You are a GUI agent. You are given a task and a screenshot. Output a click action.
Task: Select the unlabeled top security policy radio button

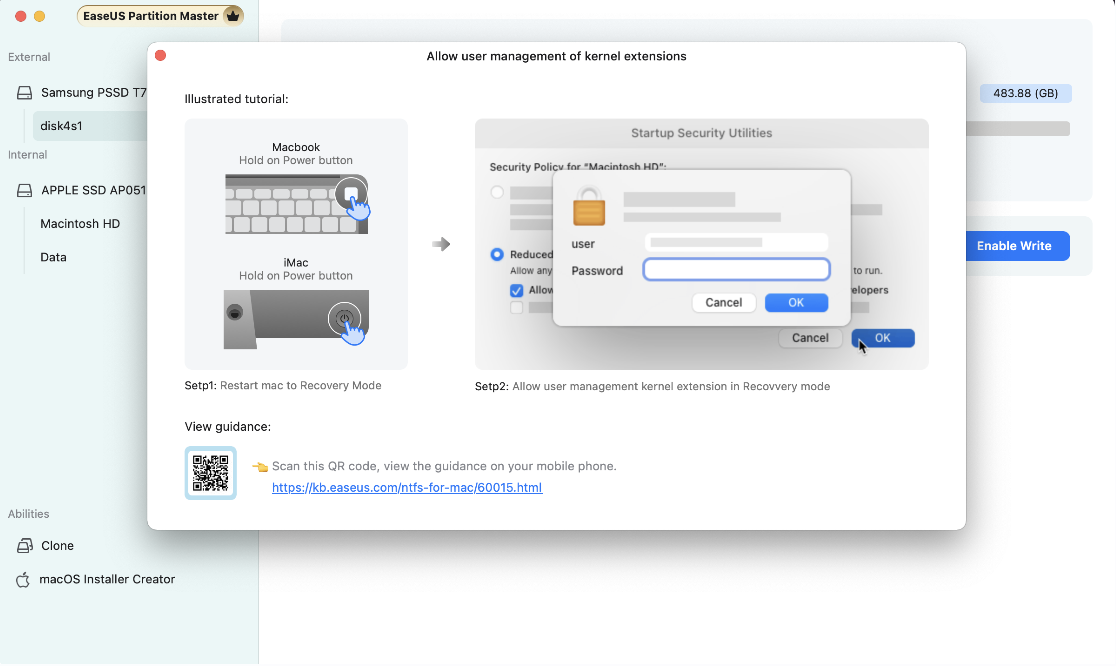point(497,192)
